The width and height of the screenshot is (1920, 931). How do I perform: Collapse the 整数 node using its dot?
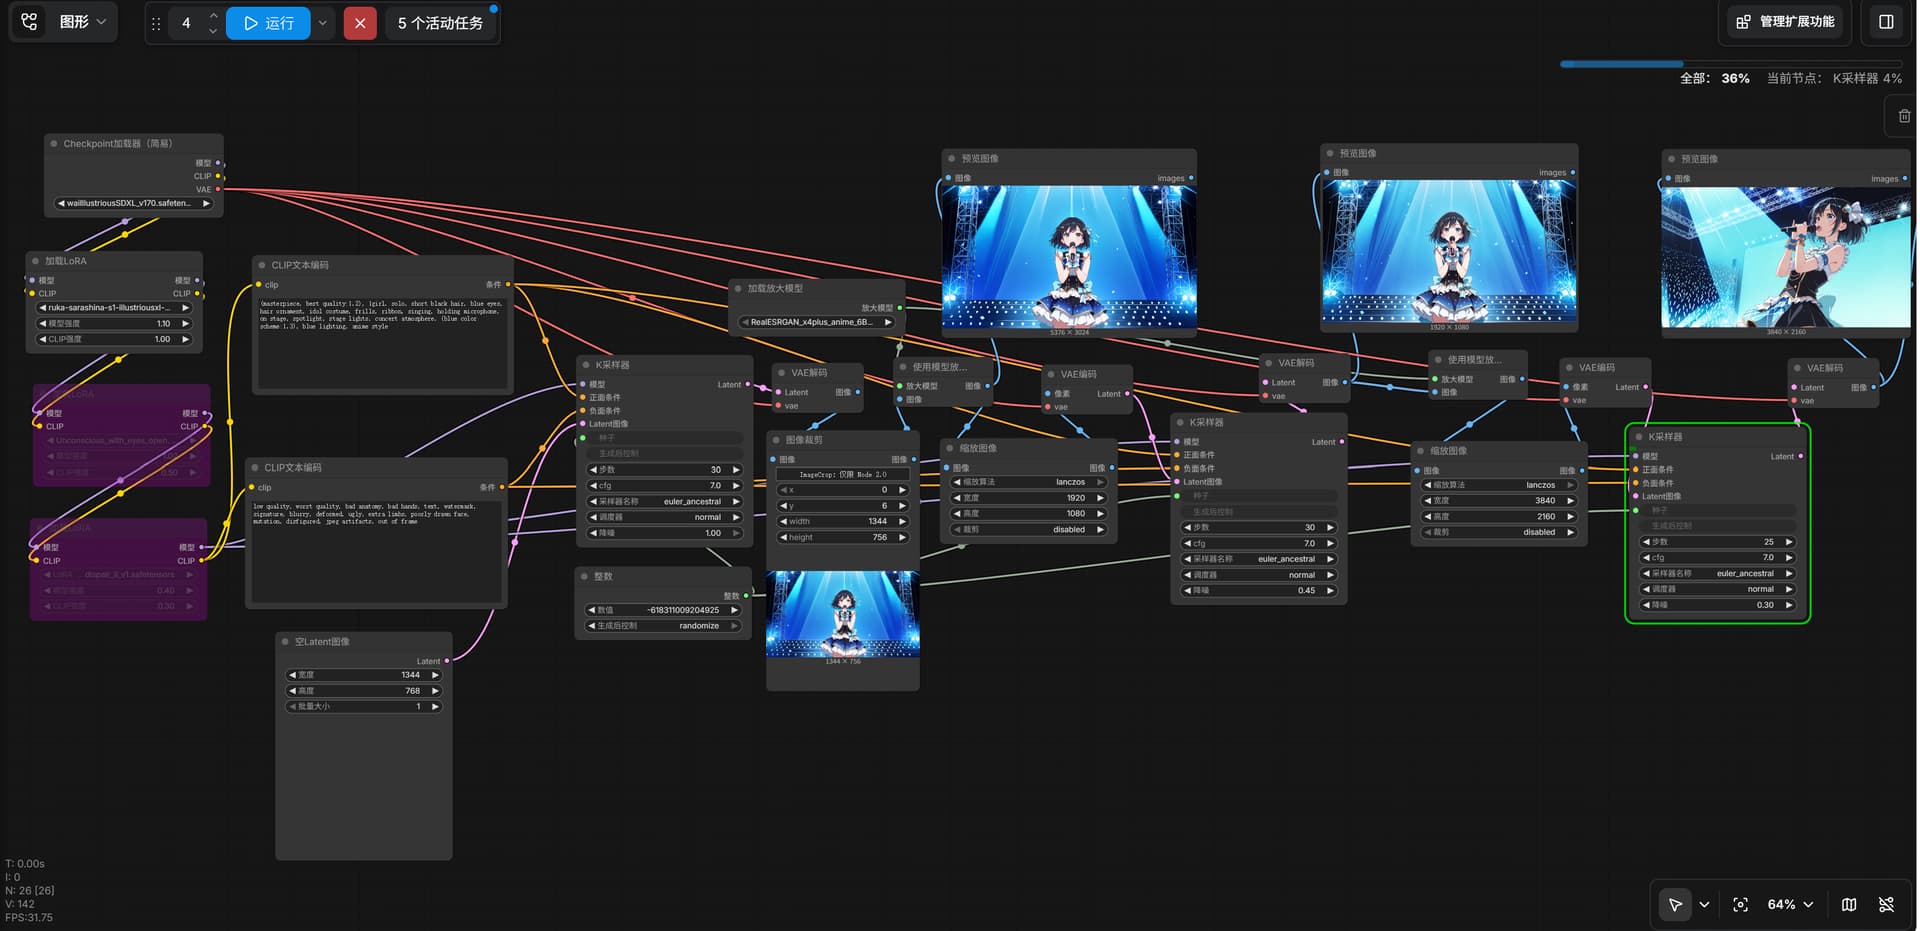pos(584,576)
